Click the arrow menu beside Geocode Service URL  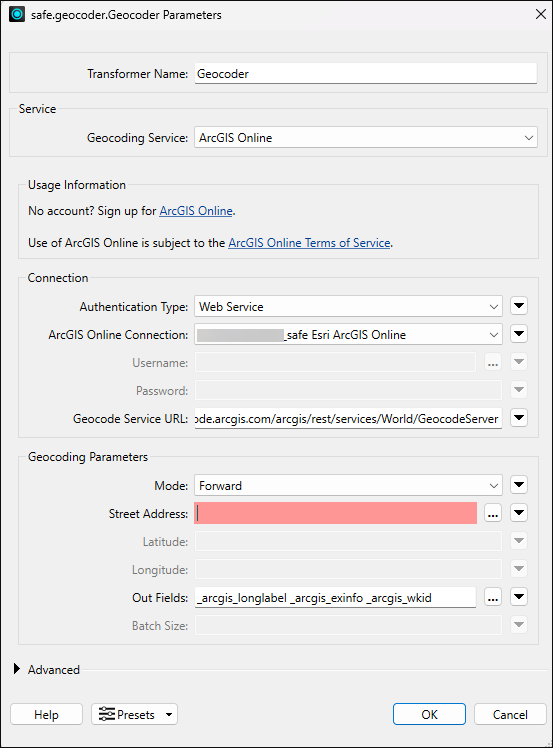[x=519, y=418]
